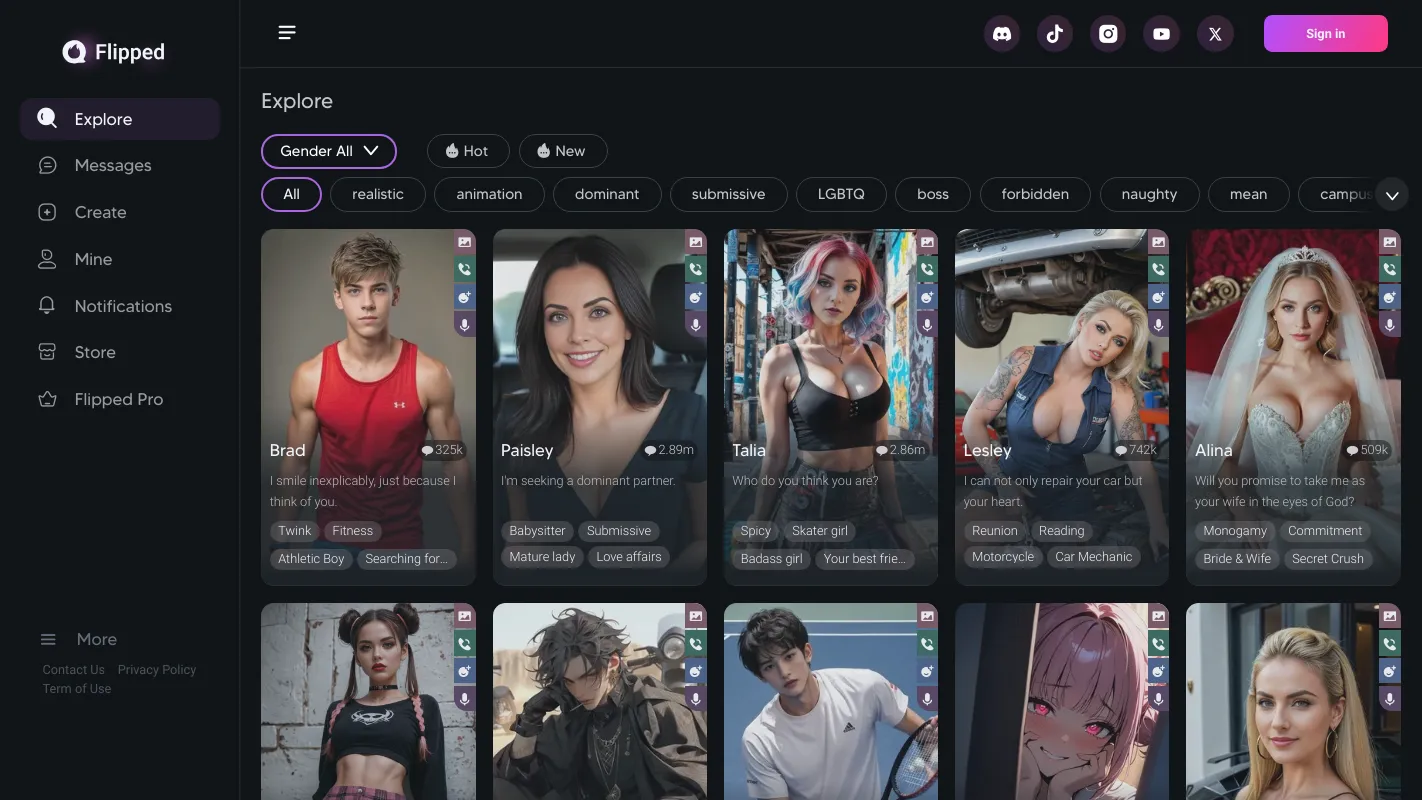Image resolution: width=1422 pixels, height=800 pixels.
Task: Start a voice call on Paisley's card
Action: tap(695, 268)
